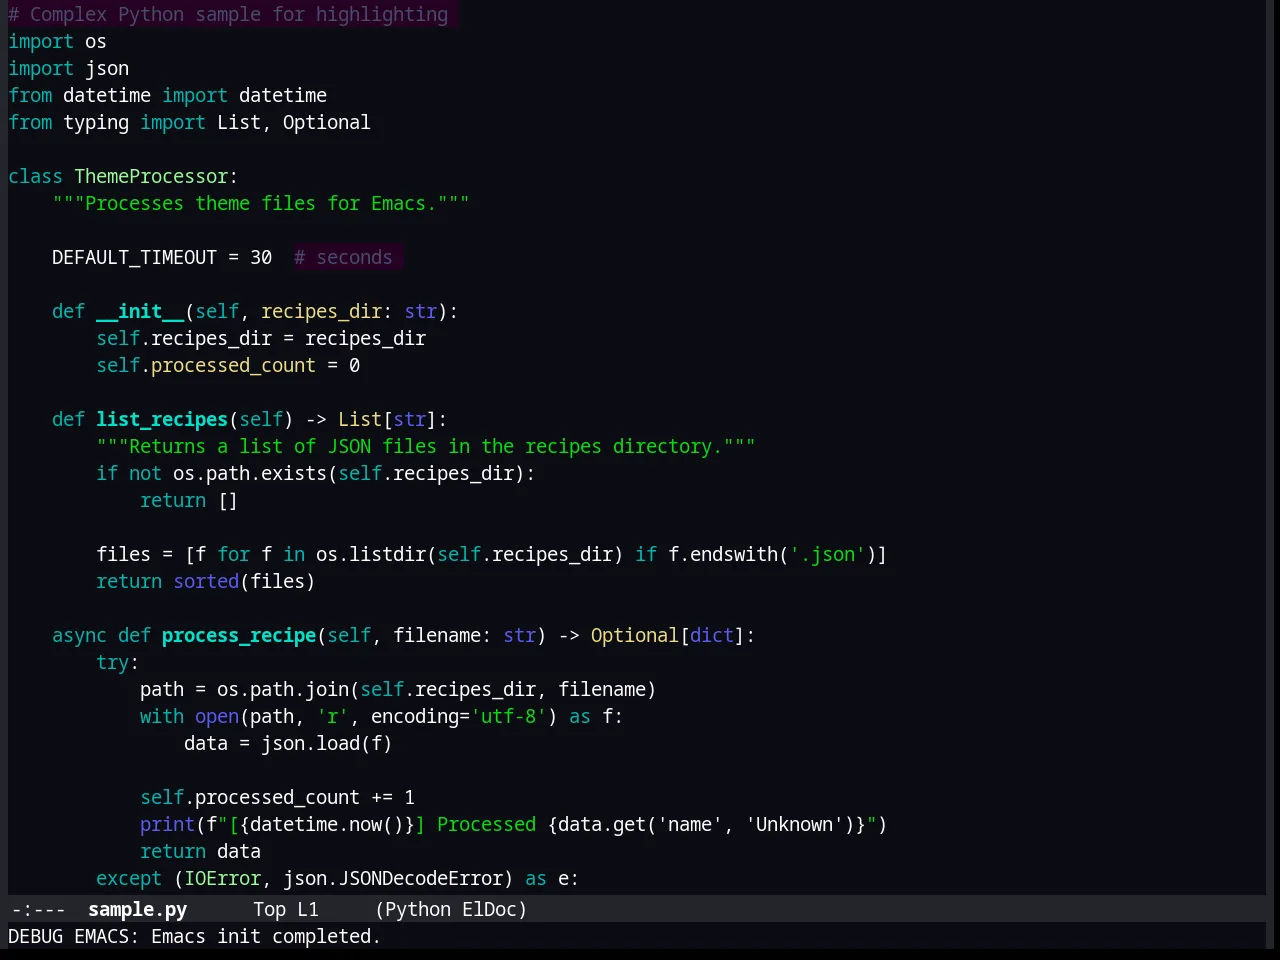The width and height of the screenshot is (1280, 960).
Task: Click the 'try:' keyword line
Action: pos(118,662)
